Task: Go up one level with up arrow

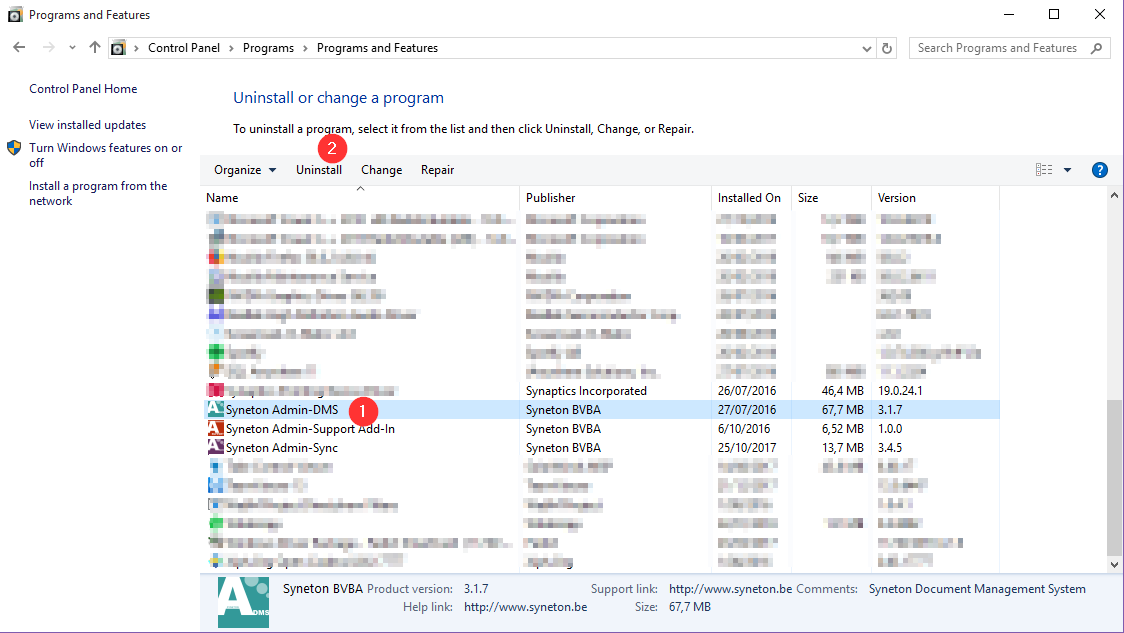Action: click(95, 48)
